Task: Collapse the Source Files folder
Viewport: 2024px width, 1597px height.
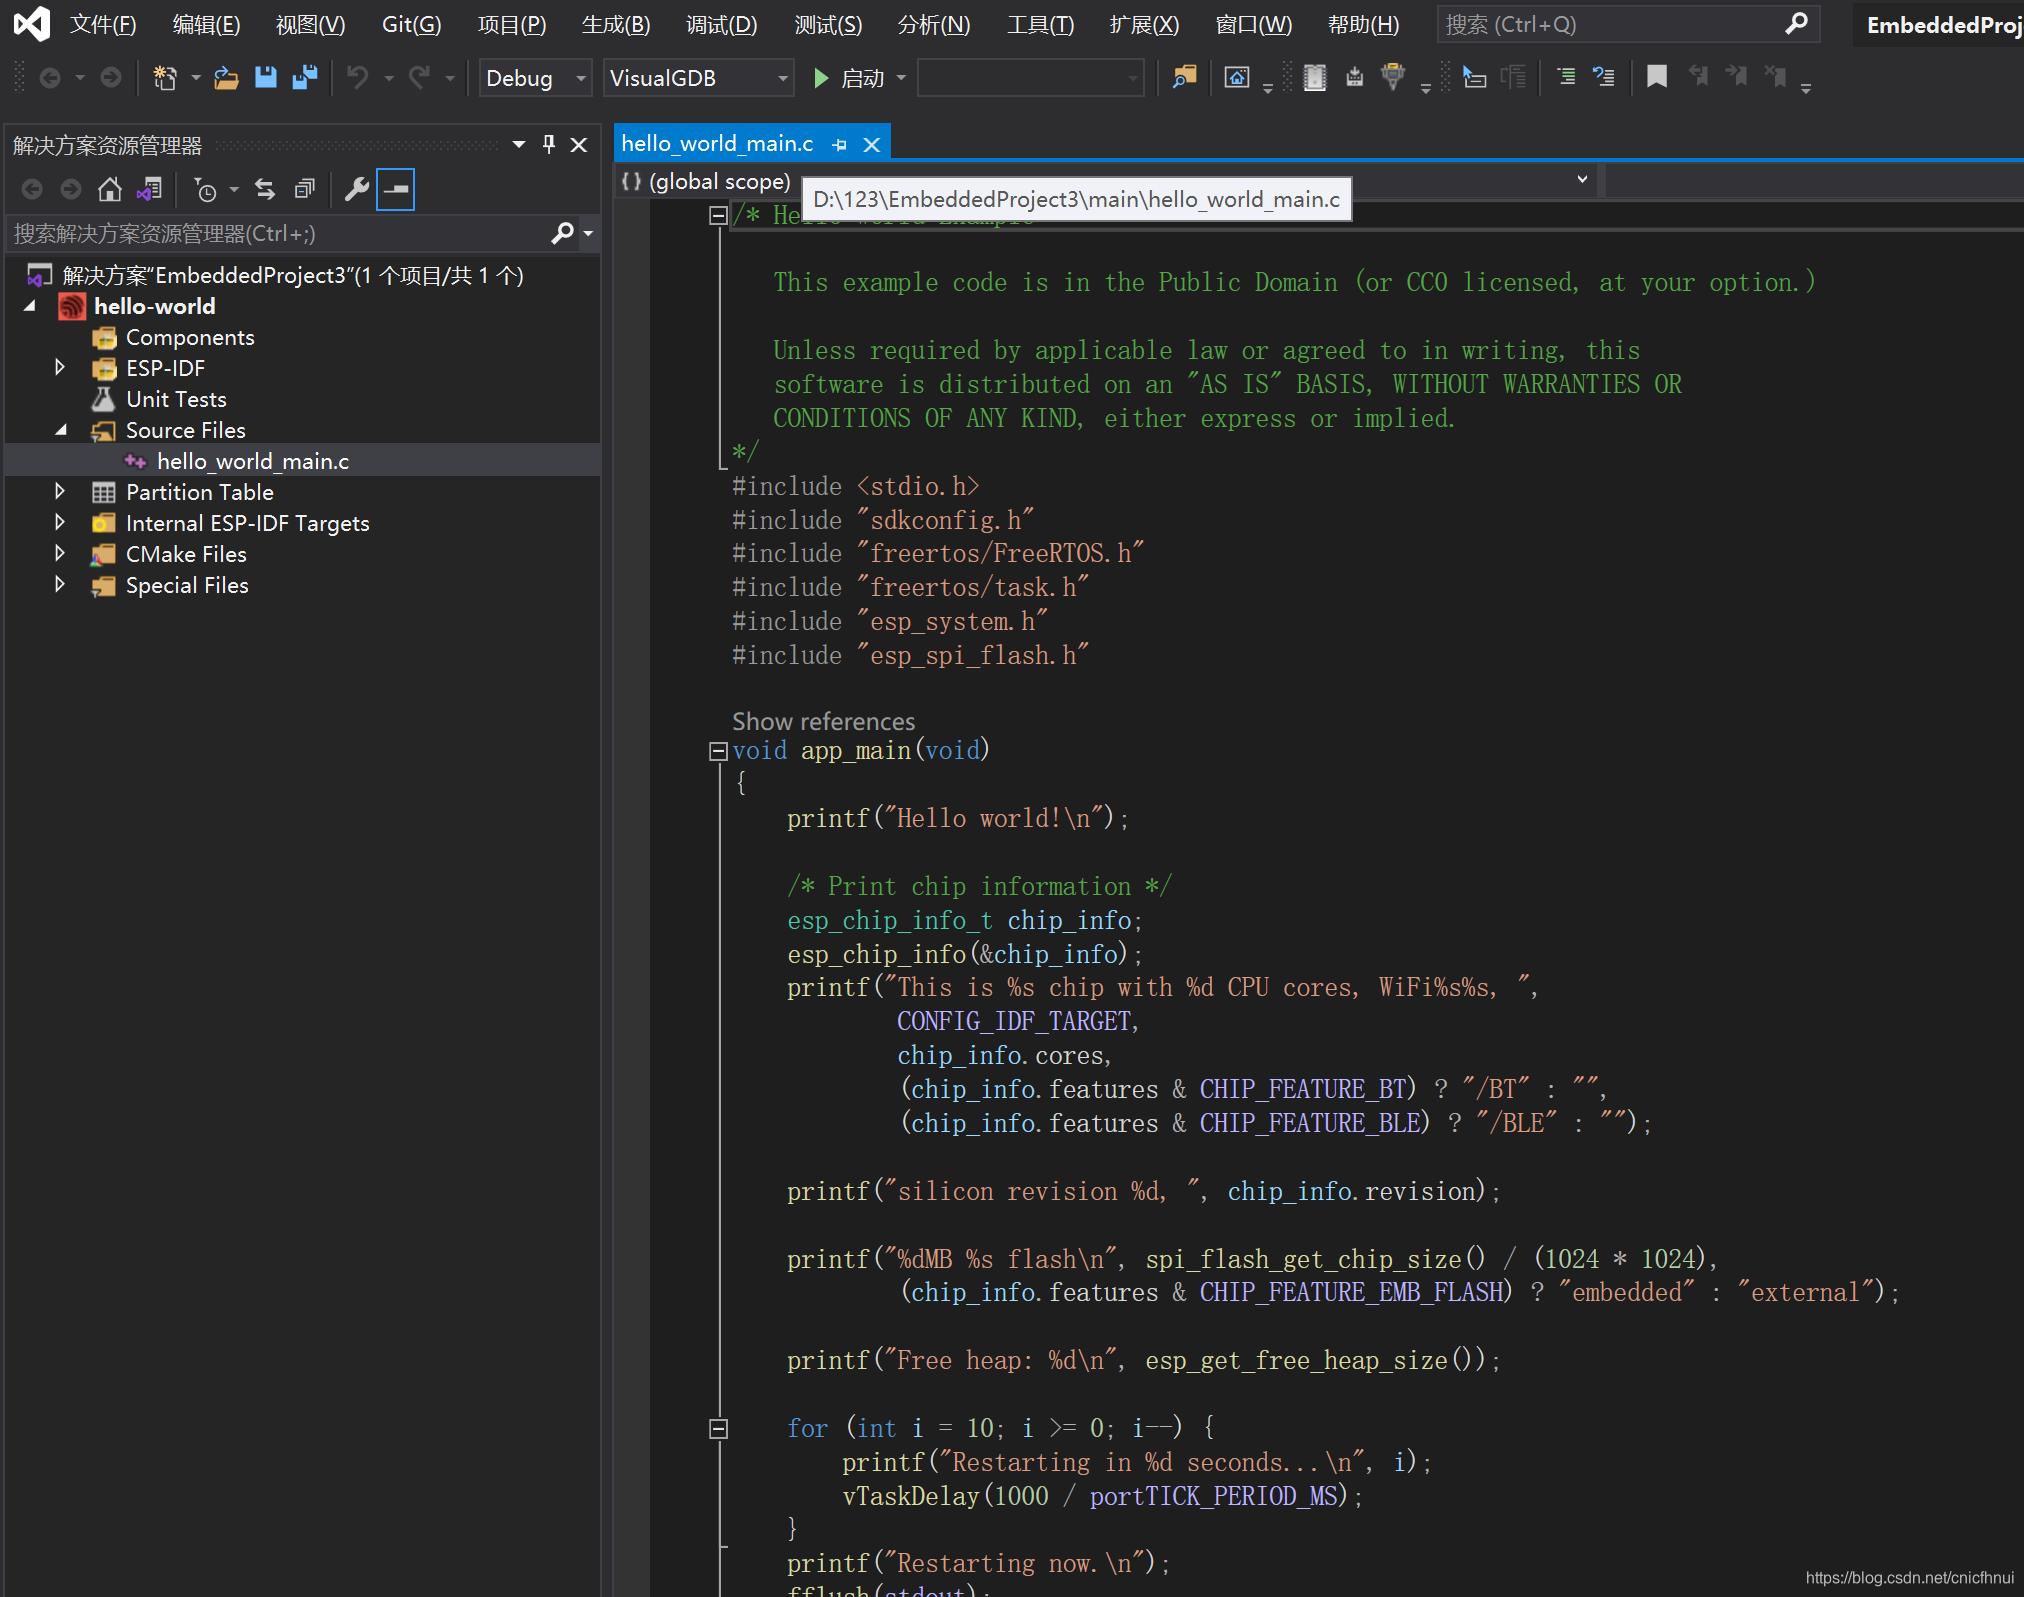Action: [61, 430]
